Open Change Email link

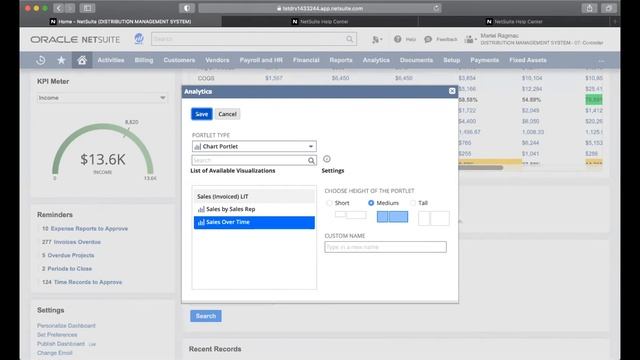coord(54,353)
